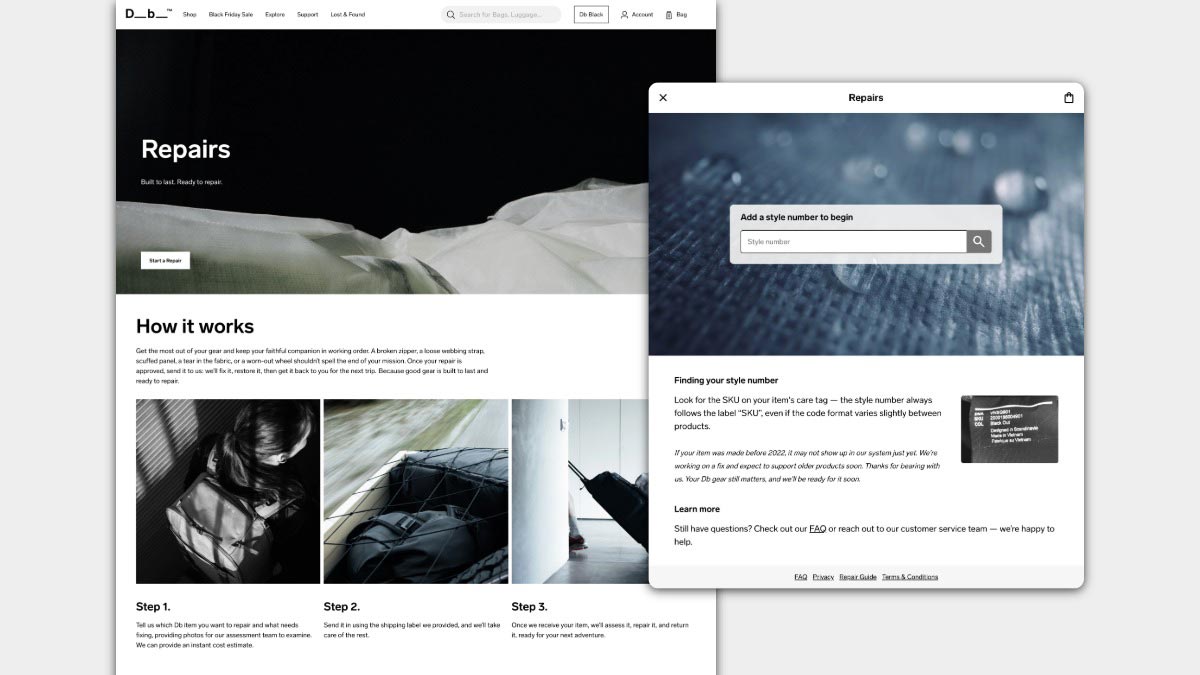The image size is (1200, 675).
Task: Click the header search magnifier icon
Action: (451, 15)
